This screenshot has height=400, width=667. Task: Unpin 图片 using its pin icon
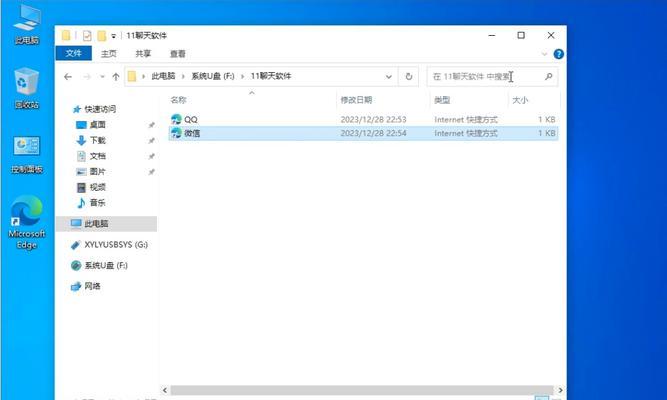click(x=151, y=172)
